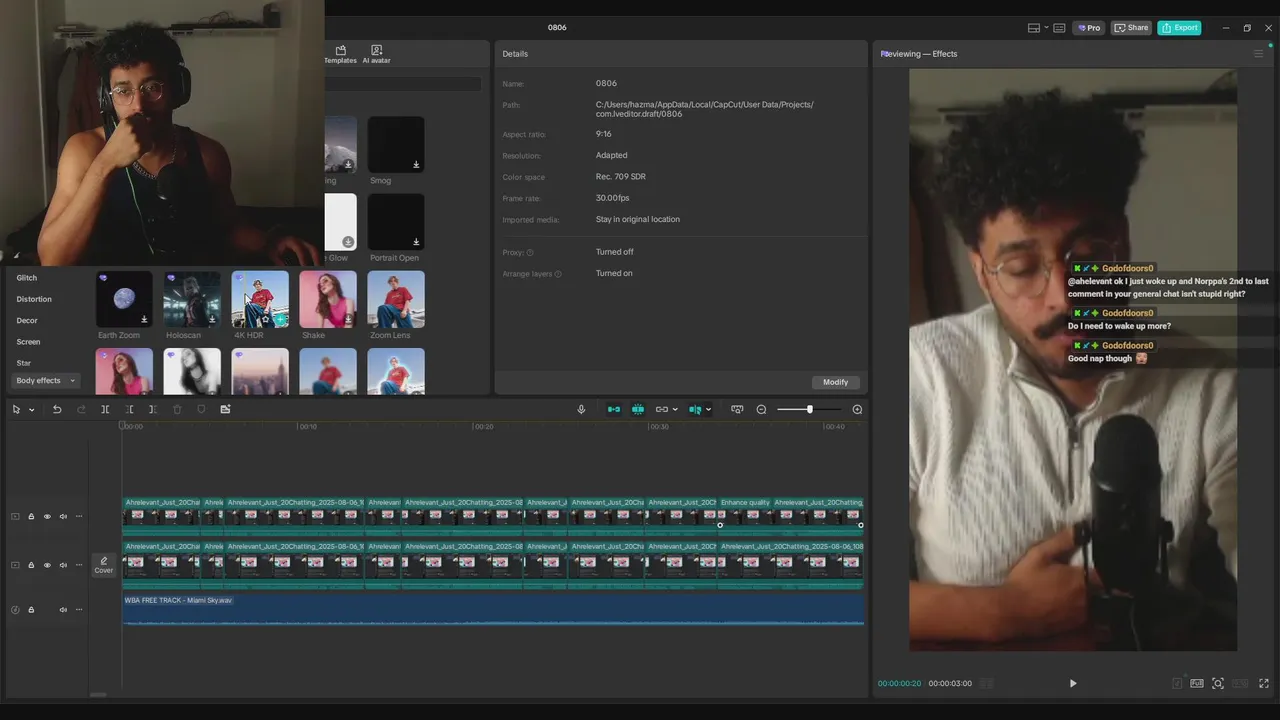Click the Modify button in Details
Viewport: 1280px width, 720px height.
coord(836,382)
